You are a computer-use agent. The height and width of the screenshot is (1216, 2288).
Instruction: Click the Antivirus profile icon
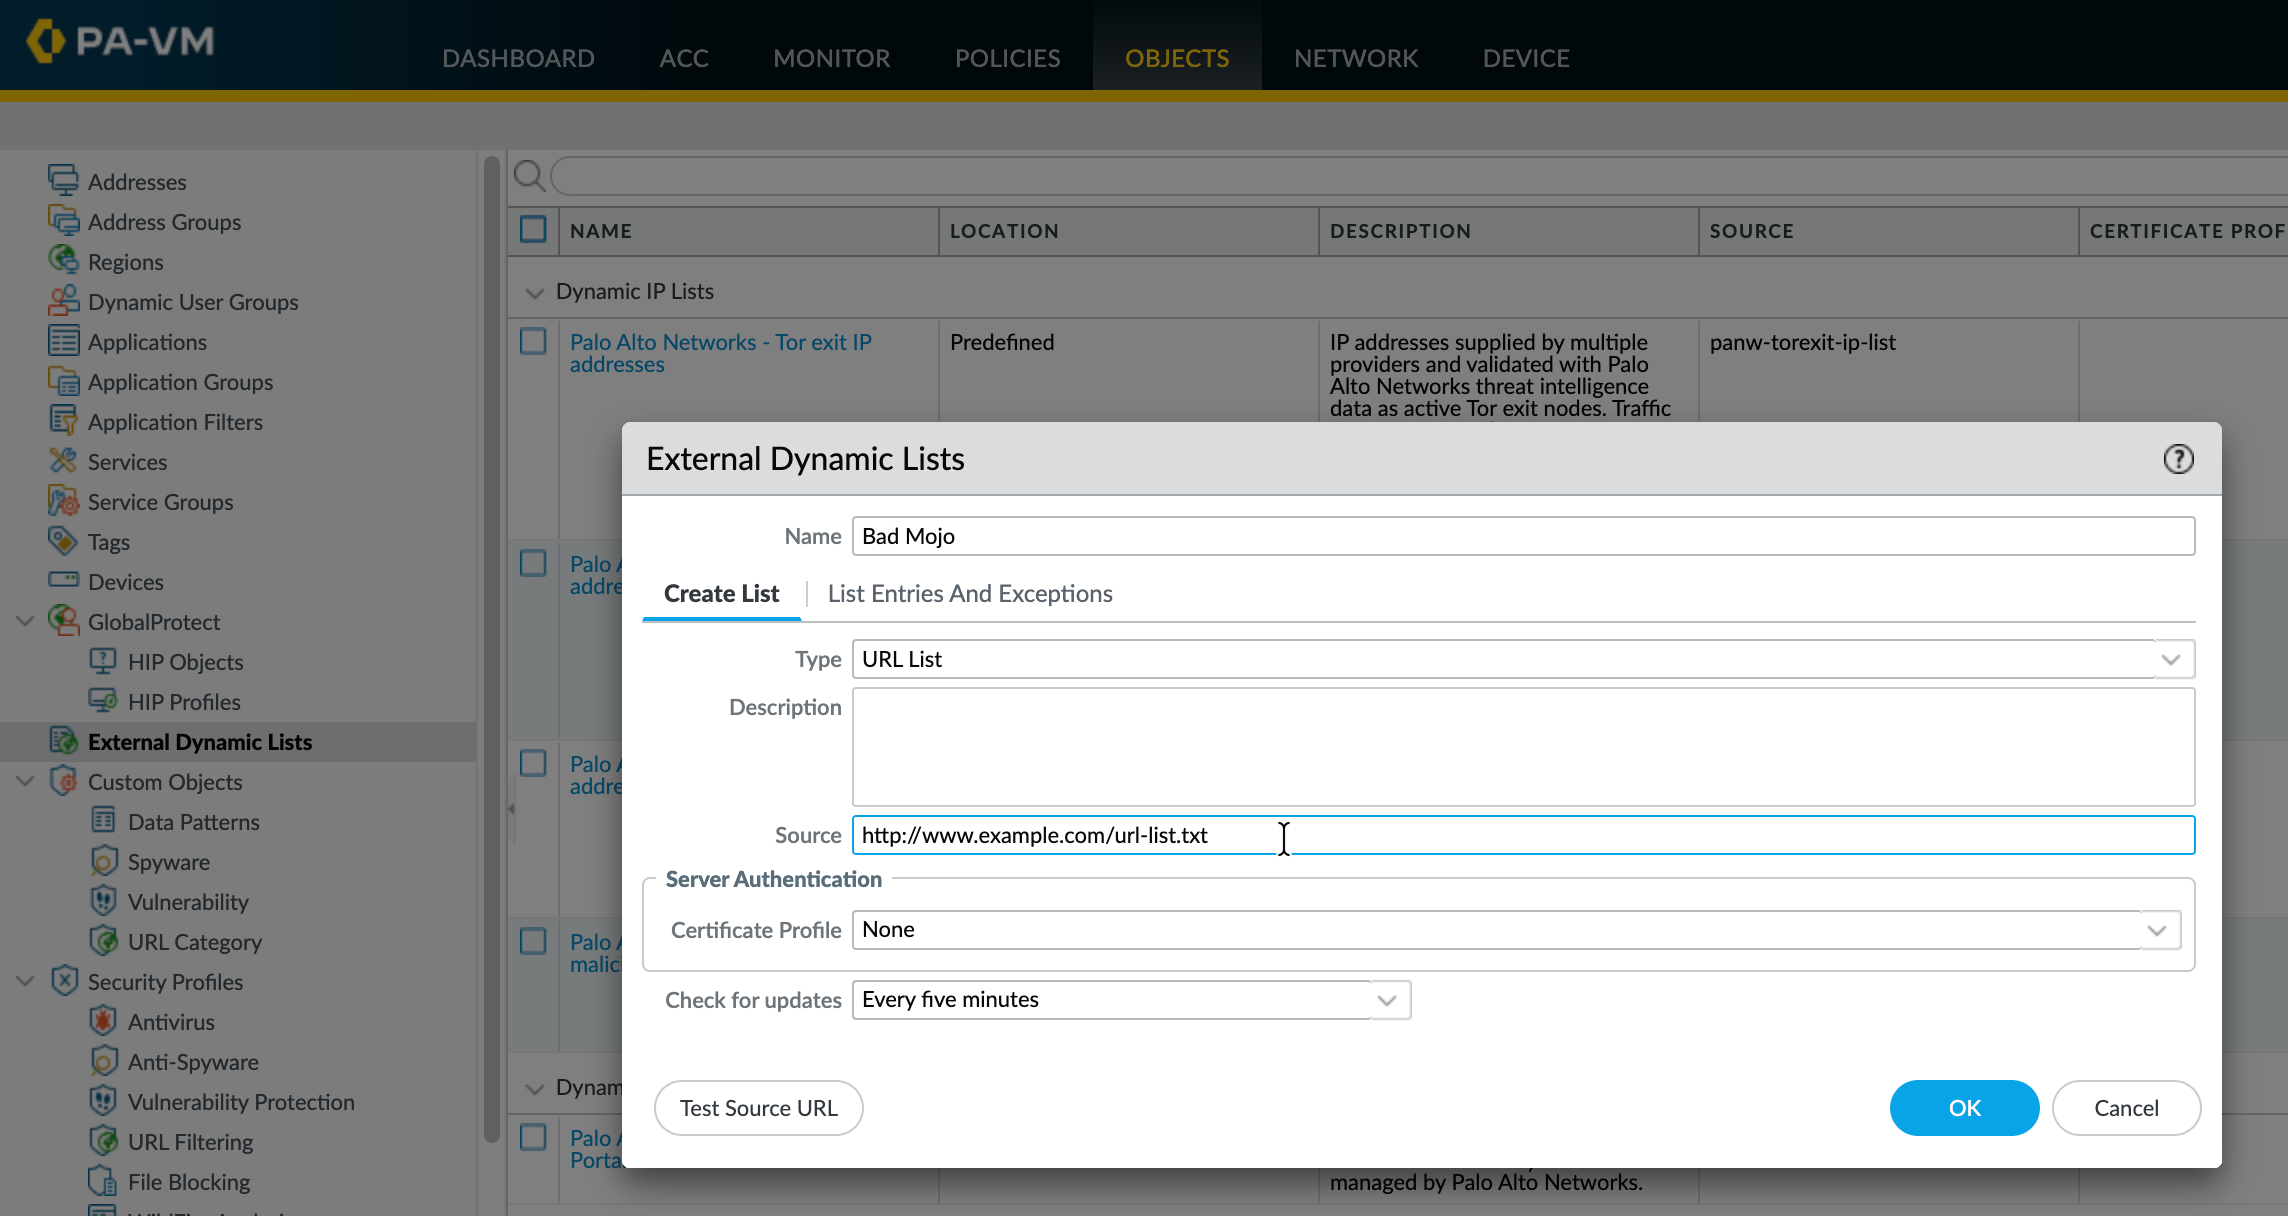[103, 1021]
